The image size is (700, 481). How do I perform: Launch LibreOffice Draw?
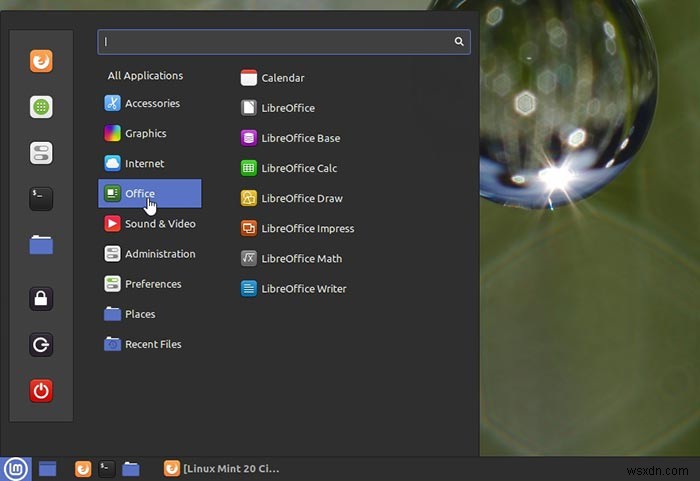(292, 198)
